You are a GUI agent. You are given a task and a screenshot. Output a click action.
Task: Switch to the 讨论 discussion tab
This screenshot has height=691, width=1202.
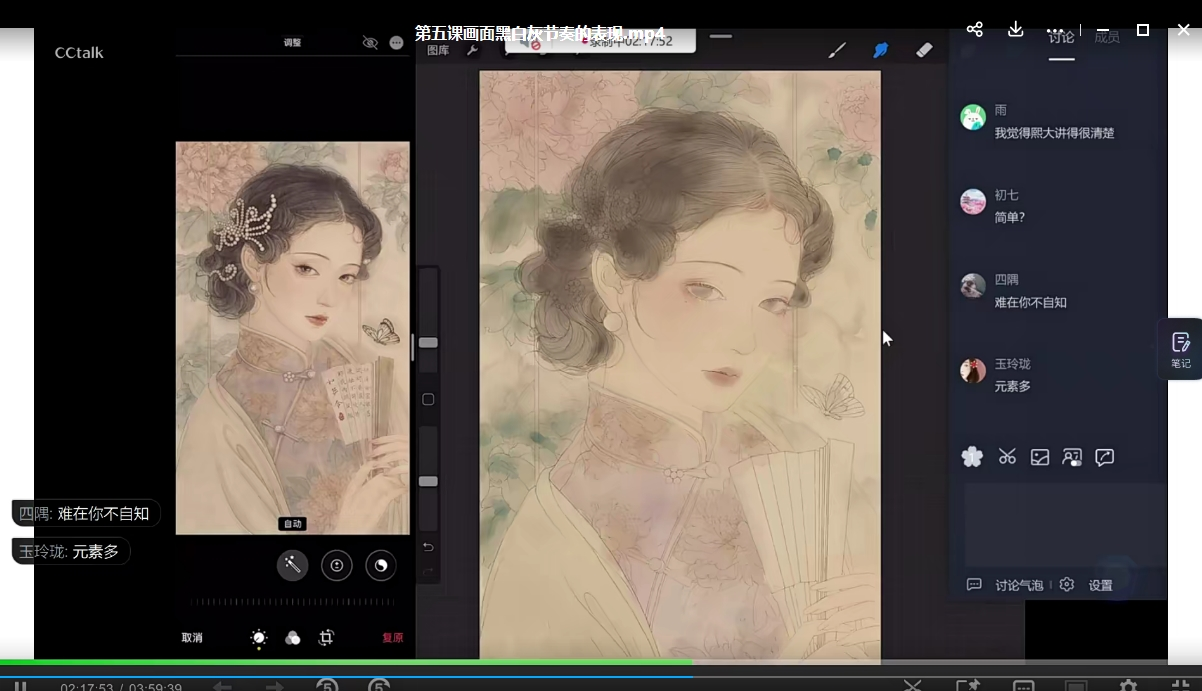tap(1061, 37)
